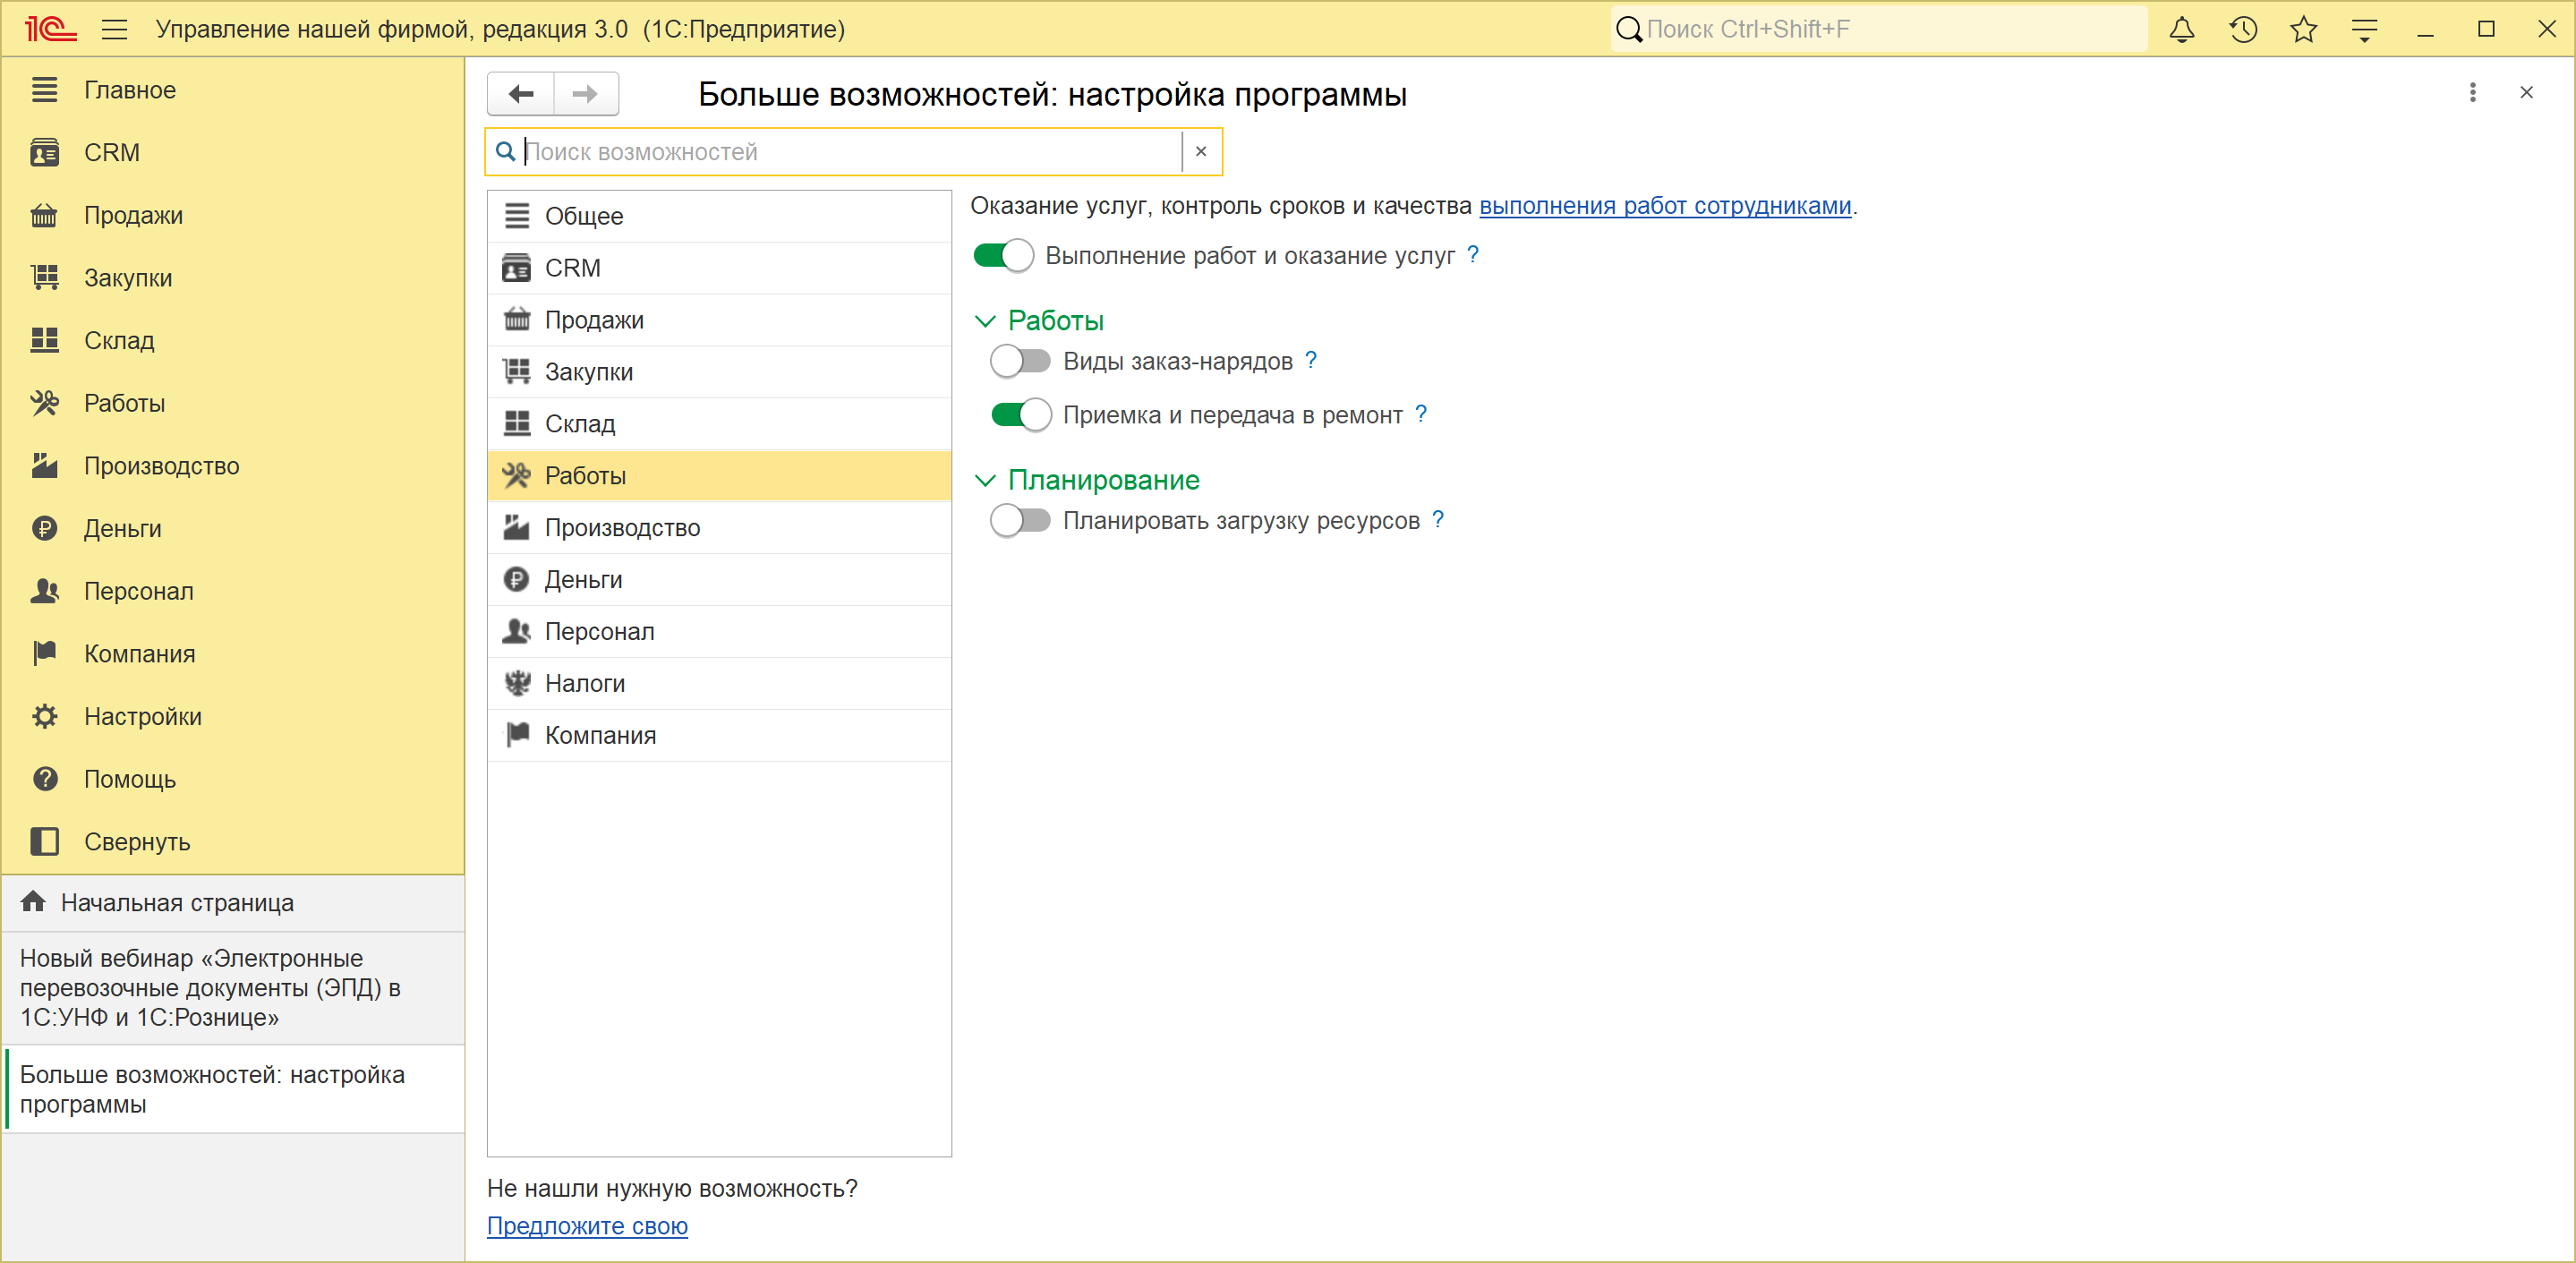
Task: Show history clock list
Action: [2243, 29]
